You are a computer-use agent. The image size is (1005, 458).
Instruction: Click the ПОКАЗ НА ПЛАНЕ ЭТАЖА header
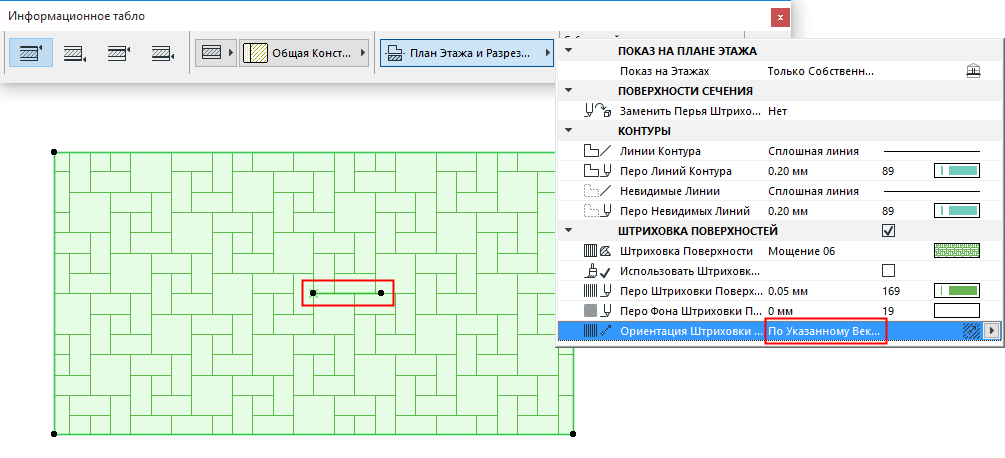click(x=687, y=51)
